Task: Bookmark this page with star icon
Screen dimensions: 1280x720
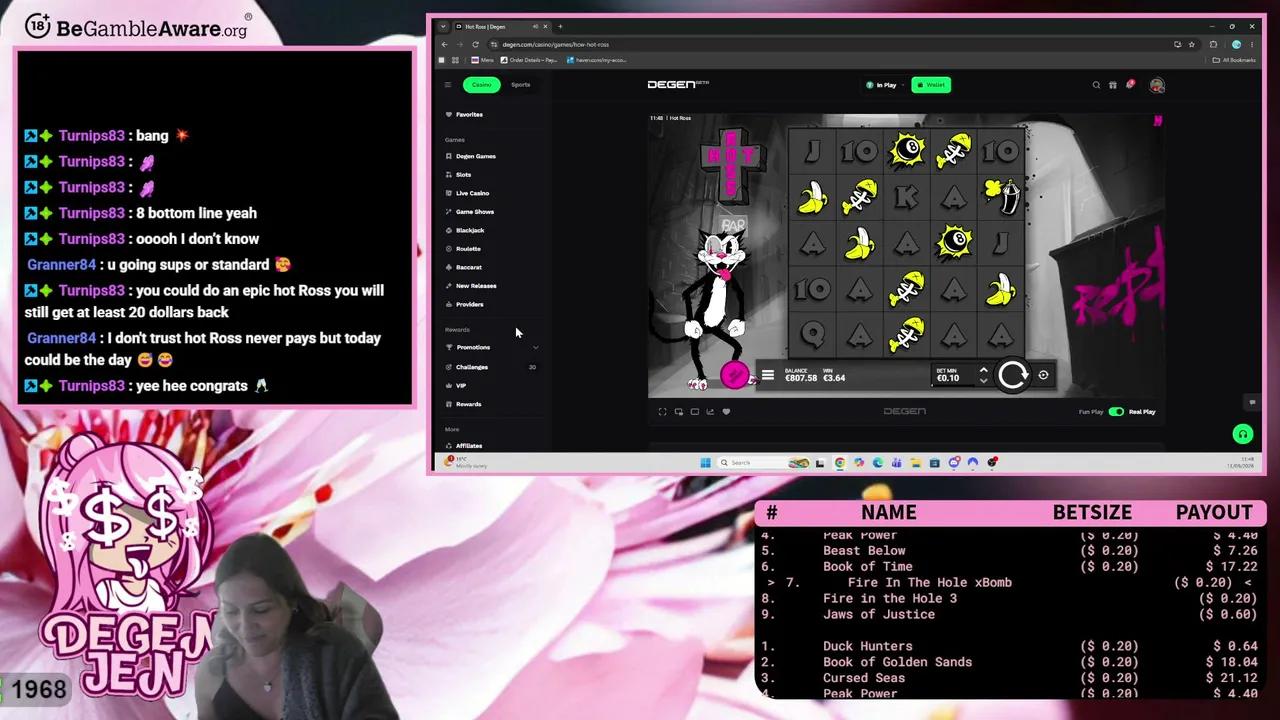Action: pos(1191,44)
